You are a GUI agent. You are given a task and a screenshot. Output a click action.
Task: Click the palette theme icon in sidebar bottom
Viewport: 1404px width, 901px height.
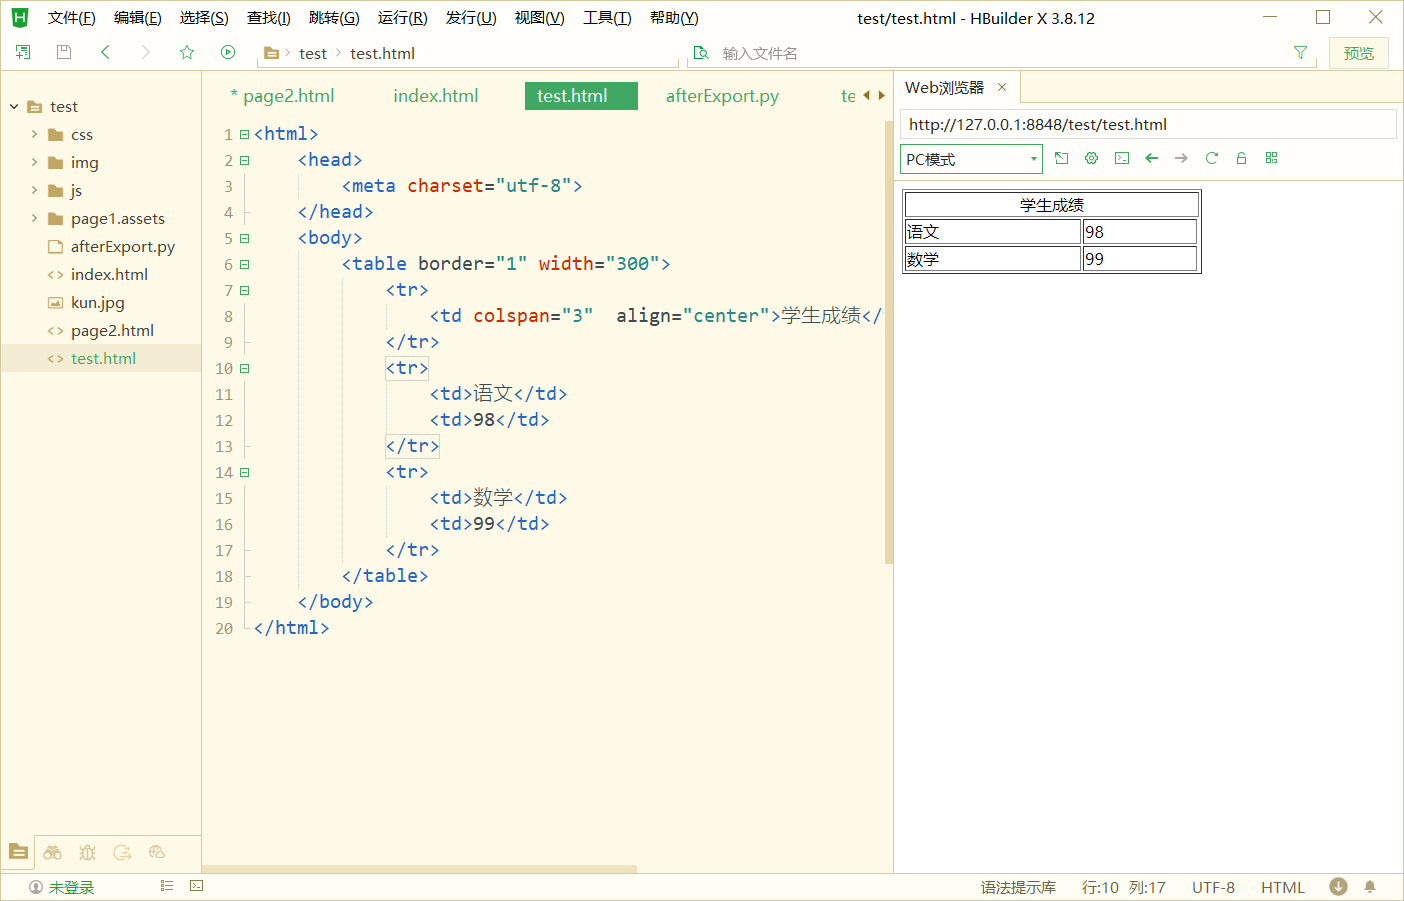pos(157,853)
